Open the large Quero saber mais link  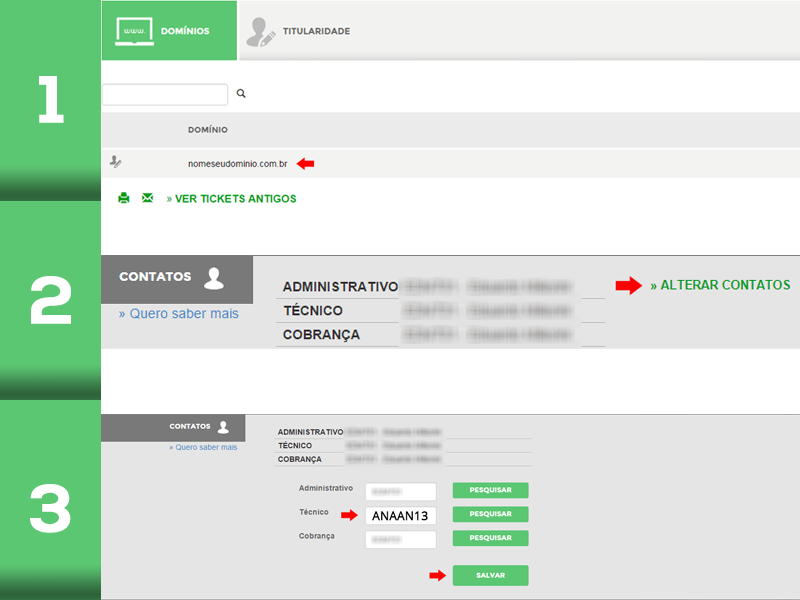click(x=179, y=314)
